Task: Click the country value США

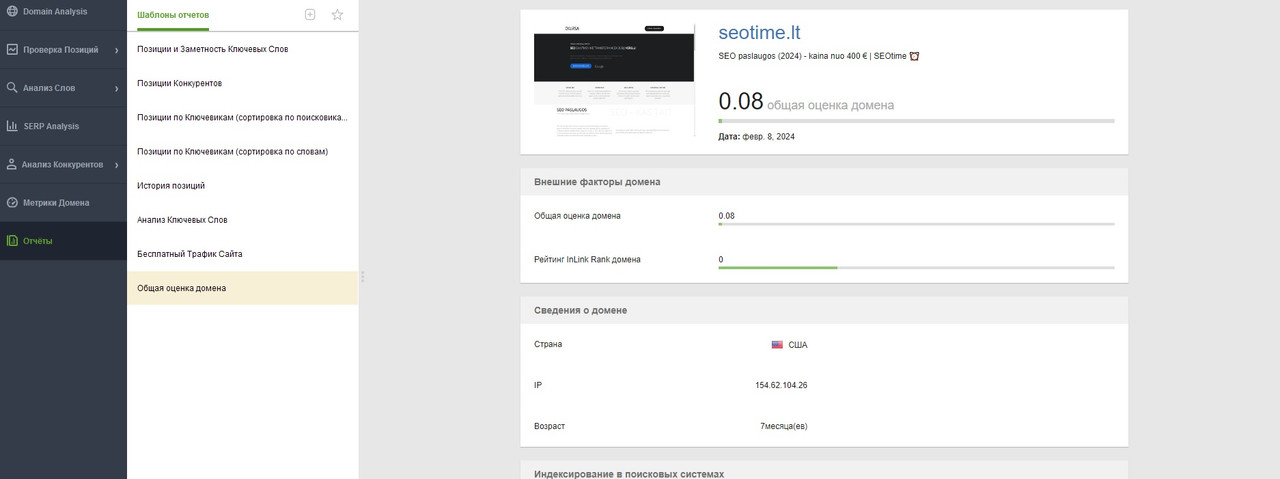Action: click(x=797, y=345)
